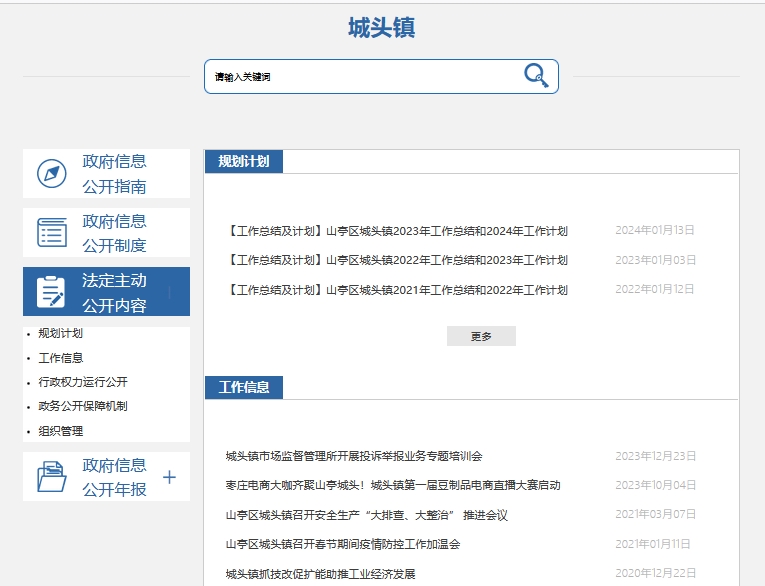Click the magnifier search icon
This screenshot has height=586, width=765.
(536, 76)
